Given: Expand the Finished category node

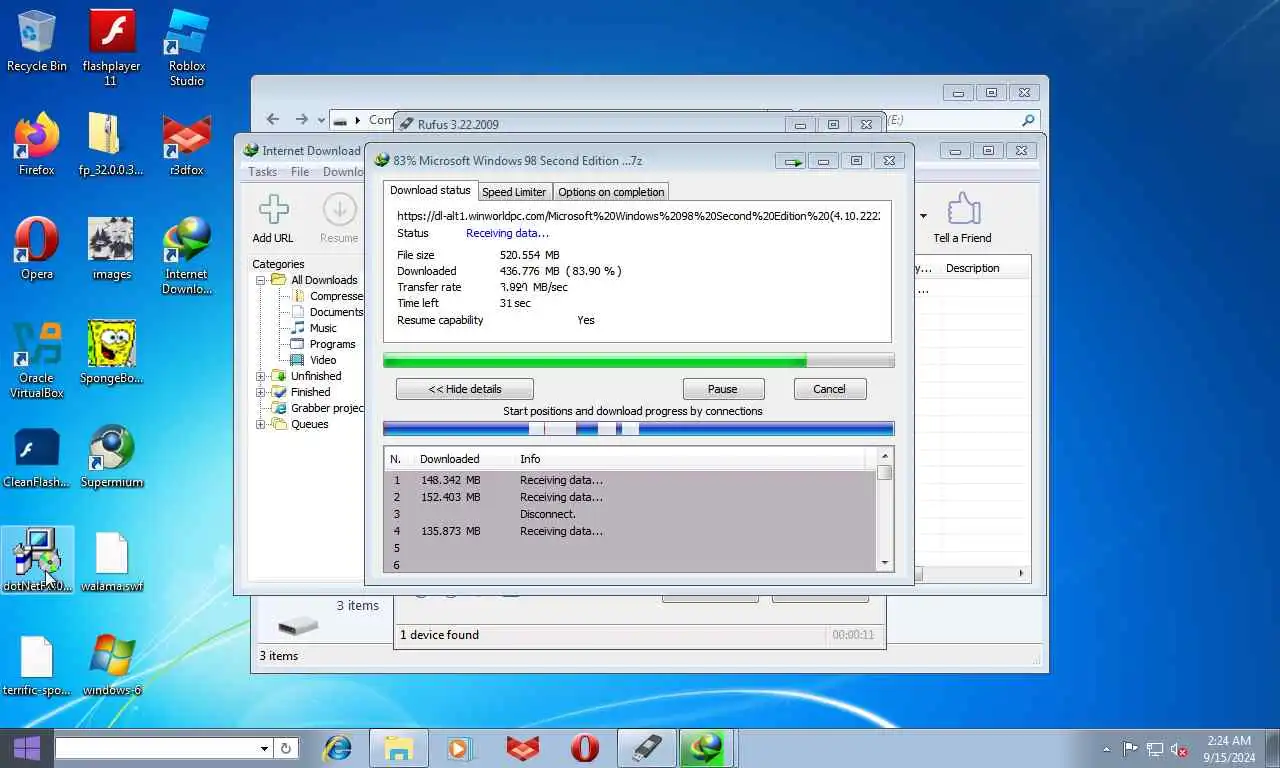Looking at the screenshot, I should (261, 392).
